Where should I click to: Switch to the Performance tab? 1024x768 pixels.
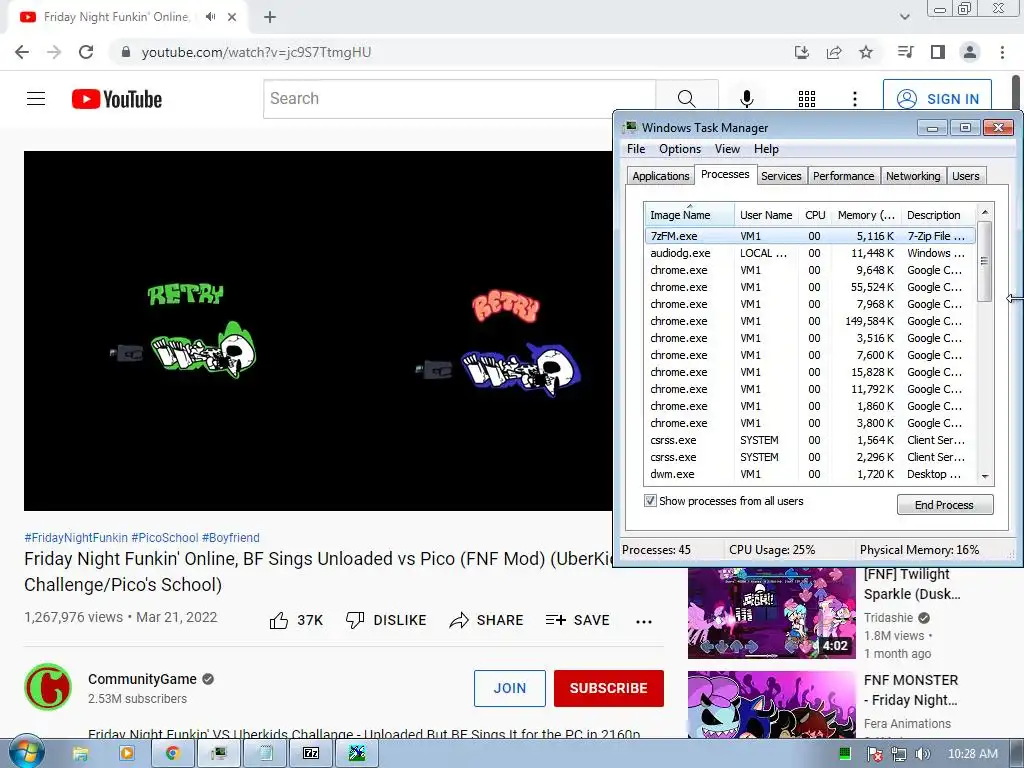coord(843,176)
